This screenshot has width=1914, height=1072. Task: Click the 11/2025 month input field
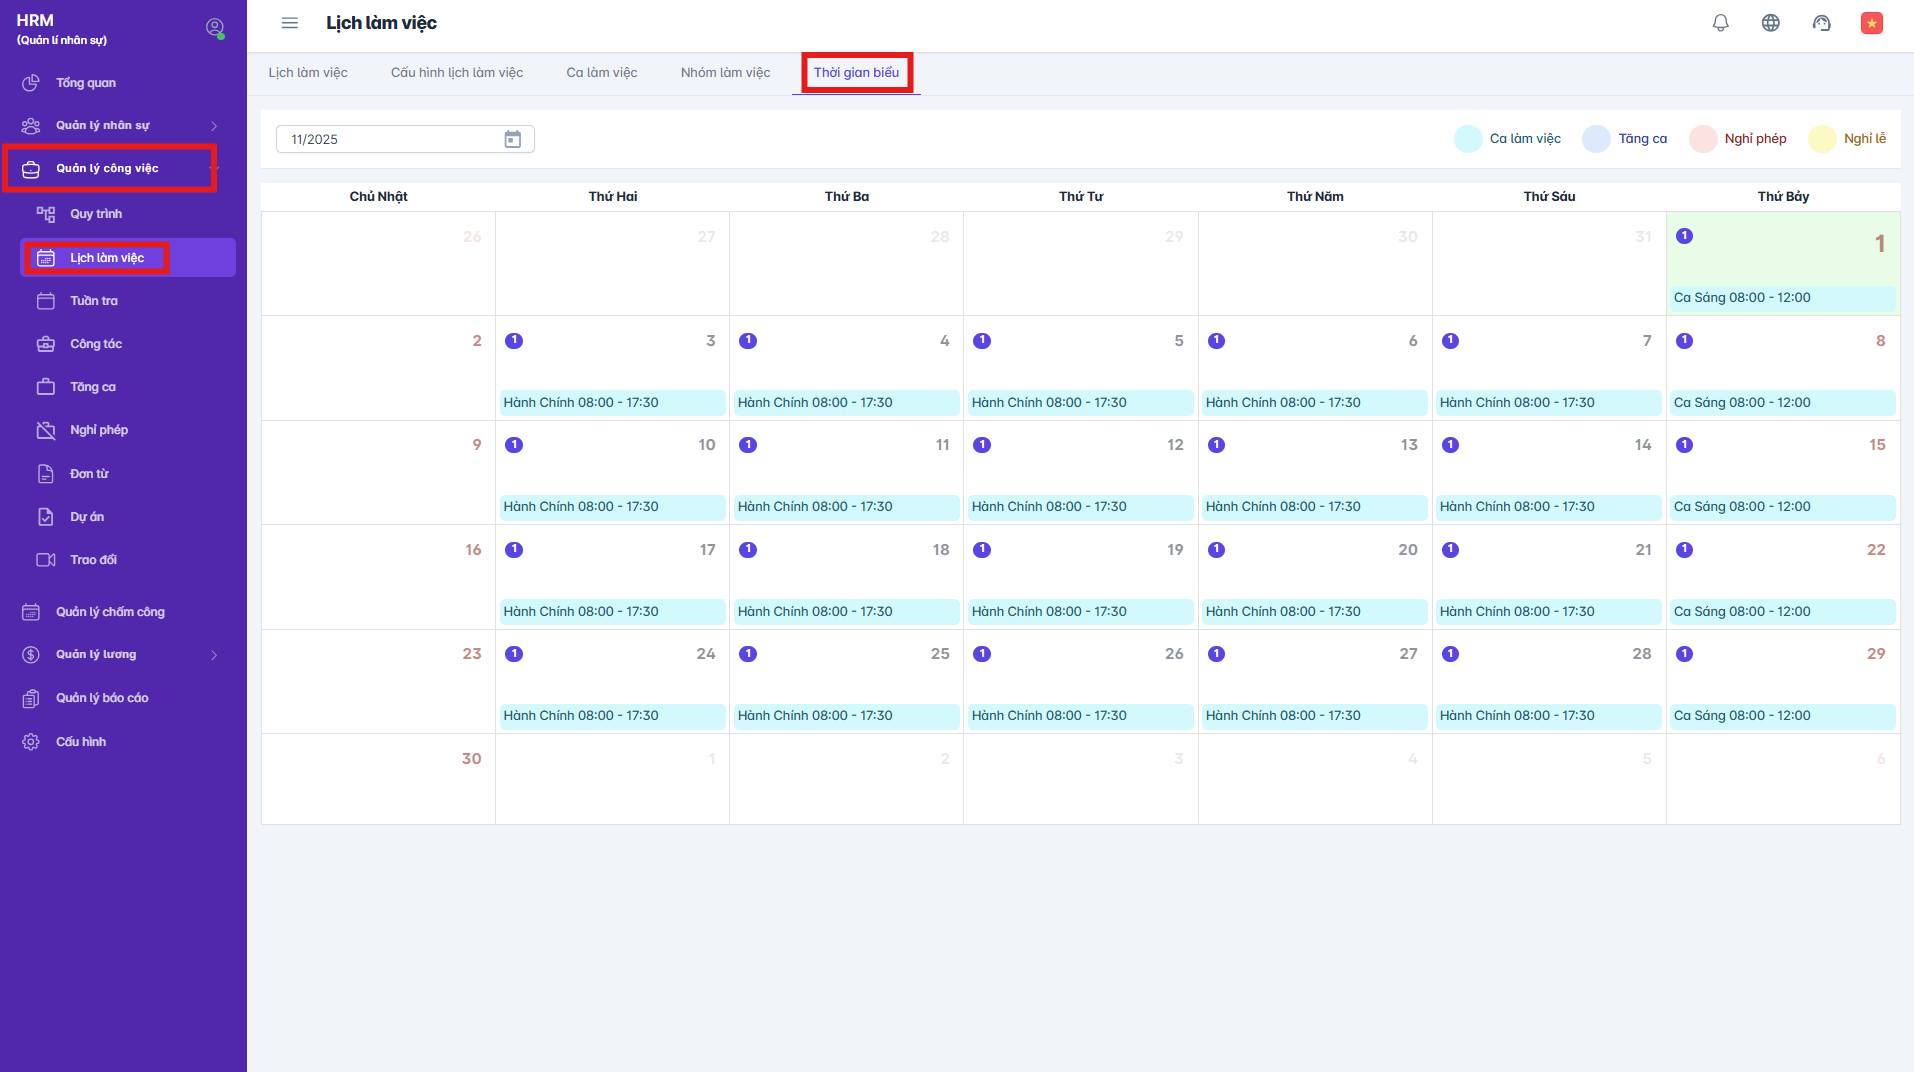coord(390,139)
